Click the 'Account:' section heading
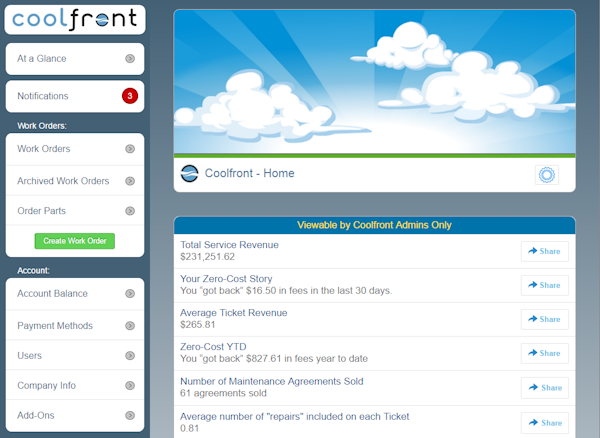This screenshot has width=600, height=438. 33,270
